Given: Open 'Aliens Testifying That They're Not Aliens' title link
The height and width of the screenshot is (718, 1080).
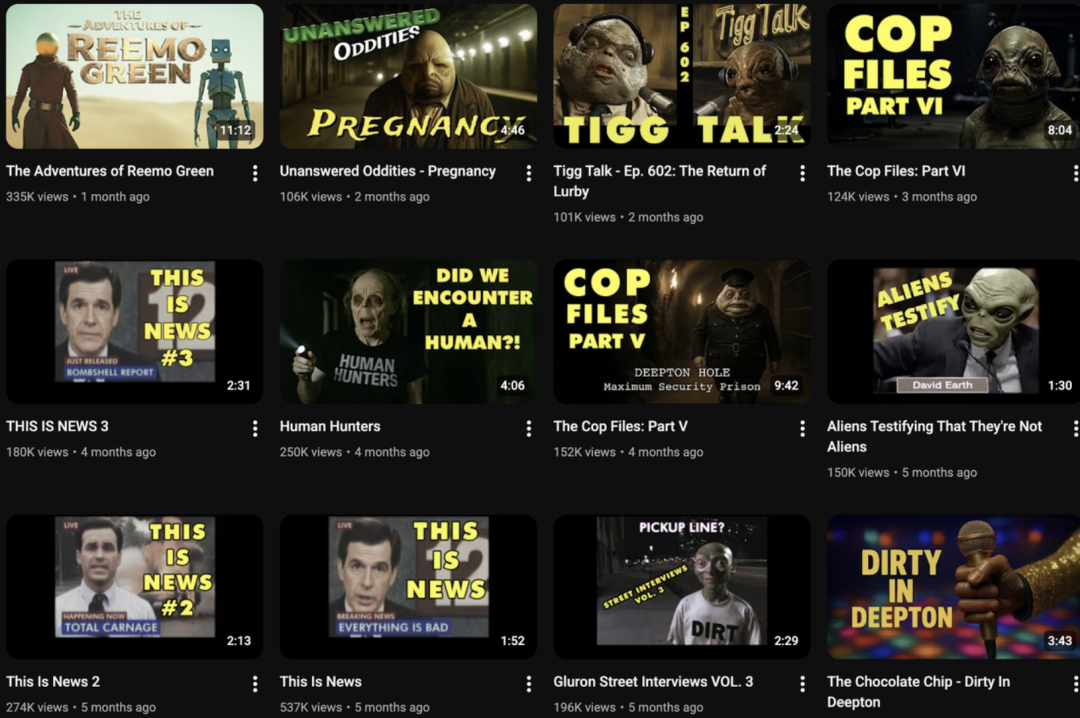Looking at the screenshot, I should (x=934, y=436).
